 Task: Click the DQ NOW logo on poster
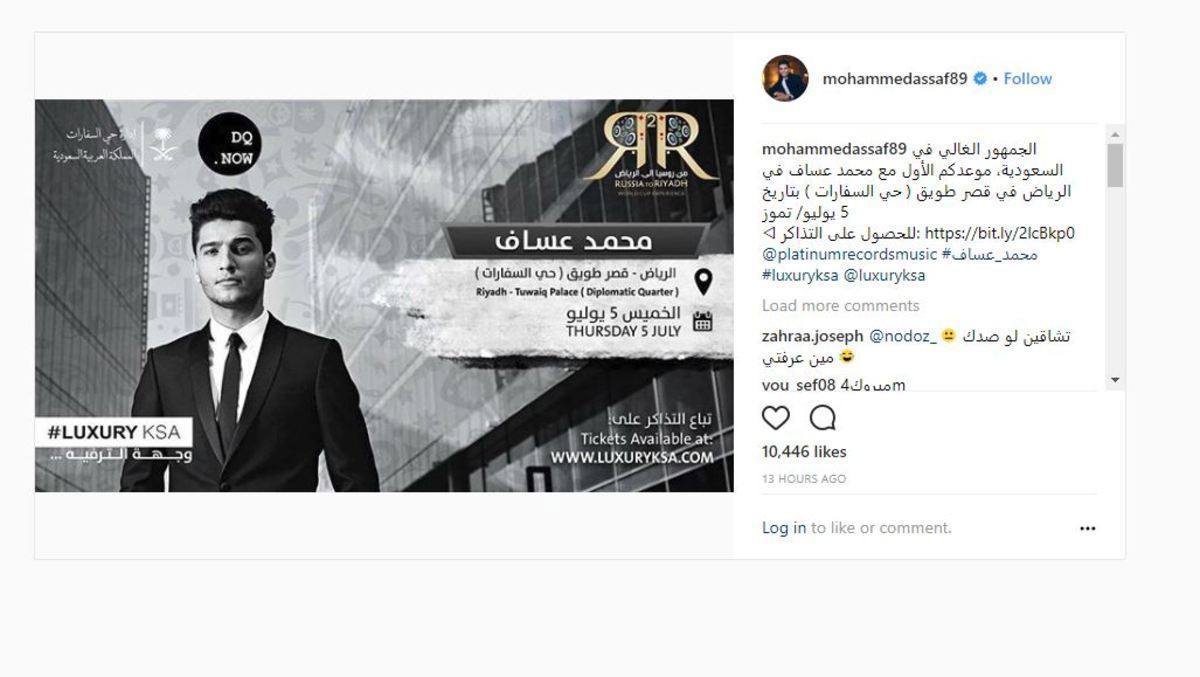point(230,144)
